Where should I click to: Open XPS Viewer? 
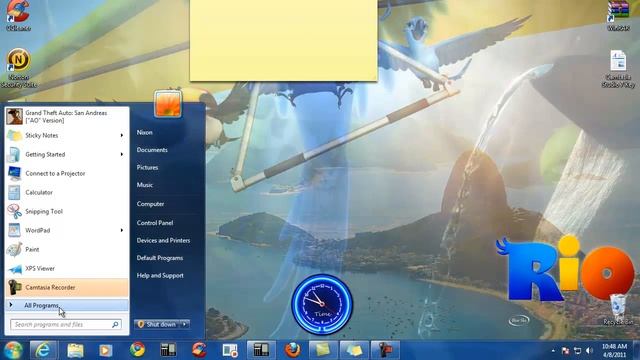point(67,268)
